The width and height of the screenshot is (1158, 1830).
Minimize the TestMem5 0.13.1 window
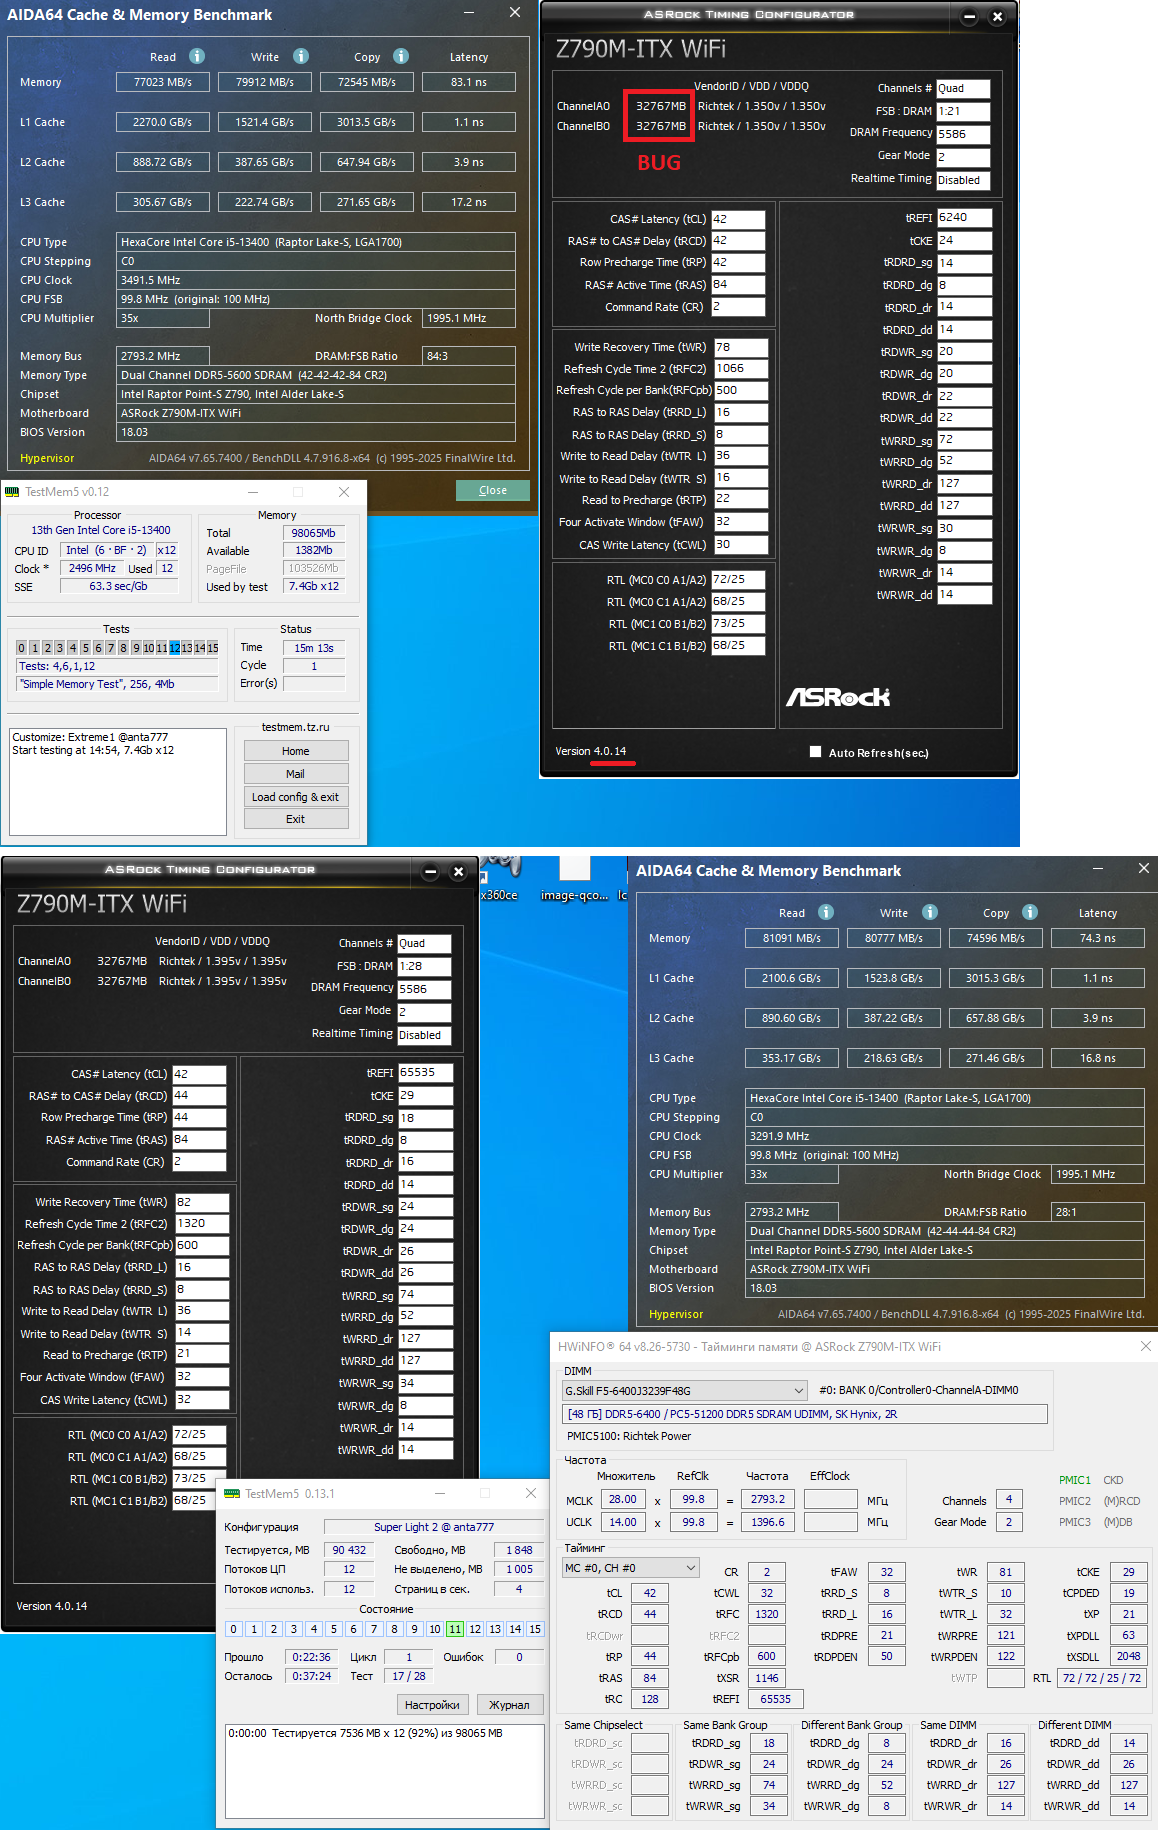pyautogui.click(x=440, y=1493)
